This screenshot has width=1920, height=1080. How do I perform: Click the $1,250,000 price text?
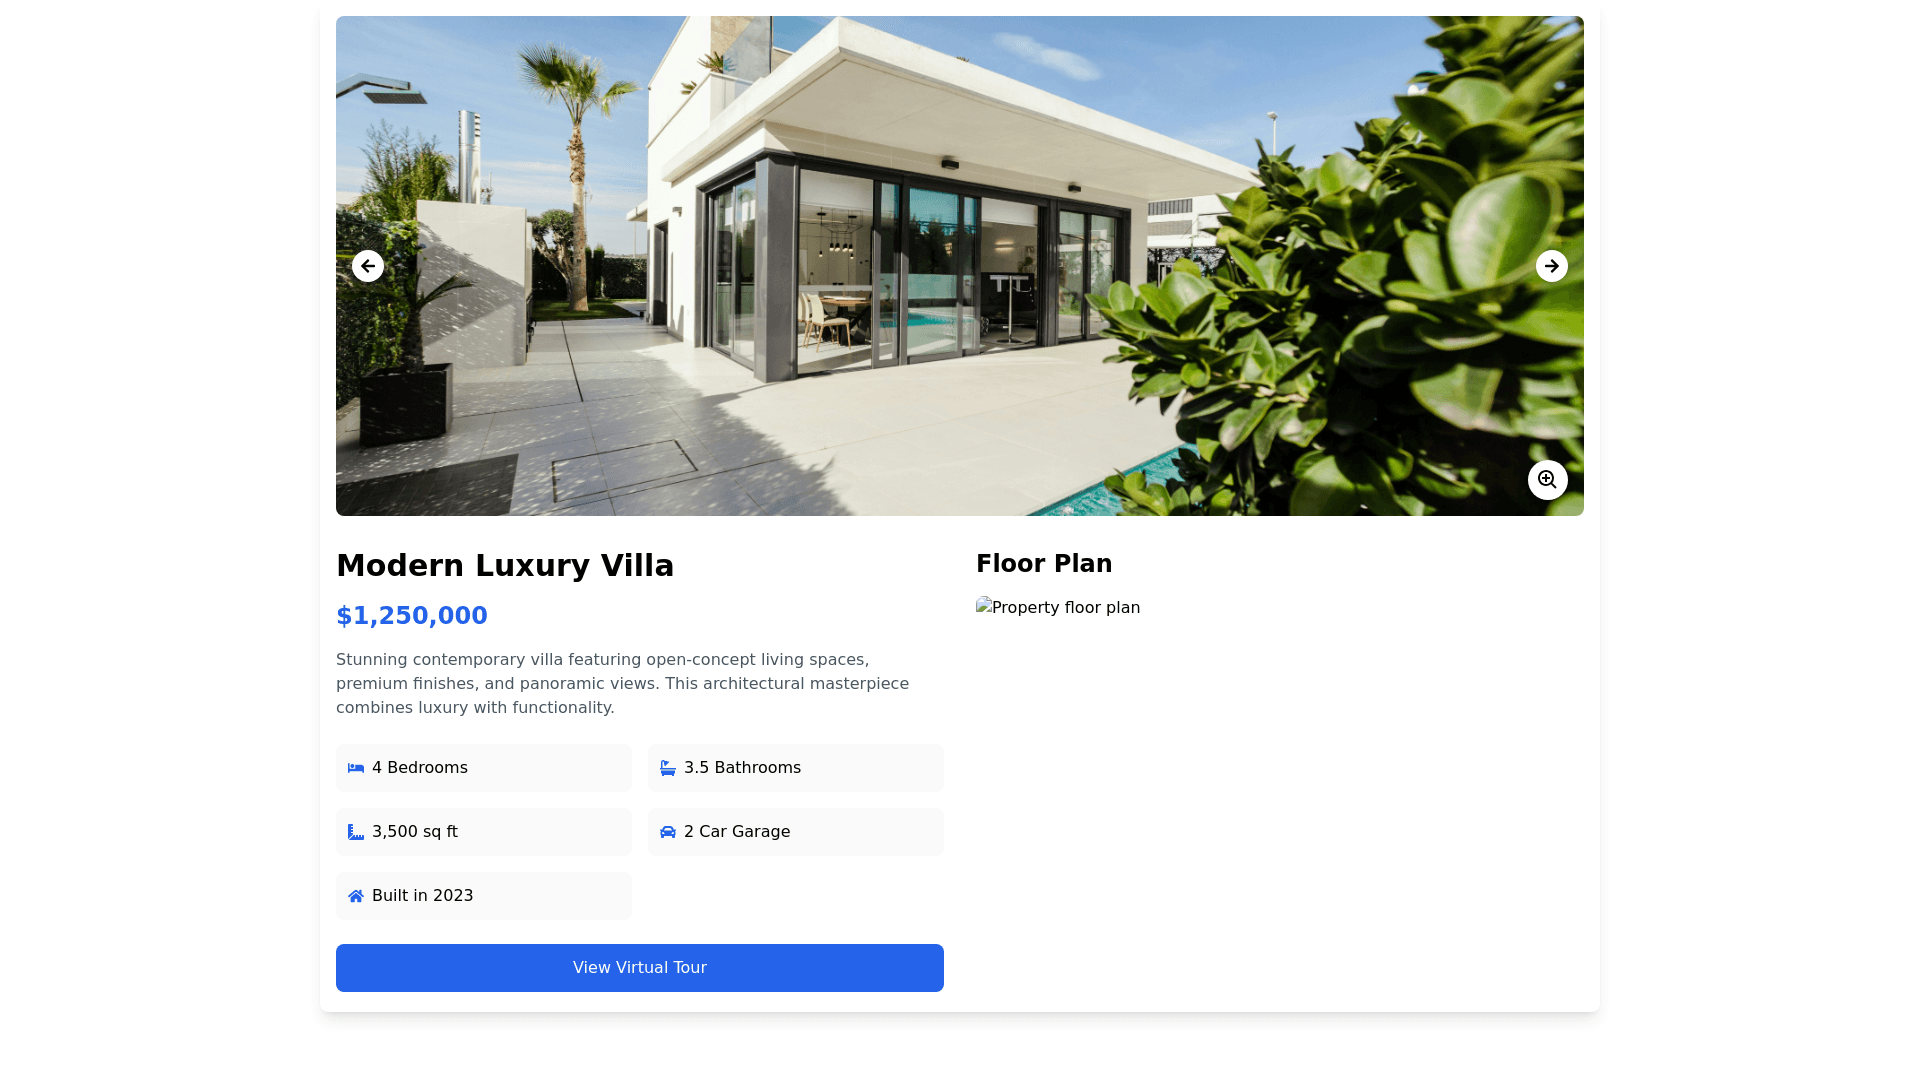coord(412,616)
